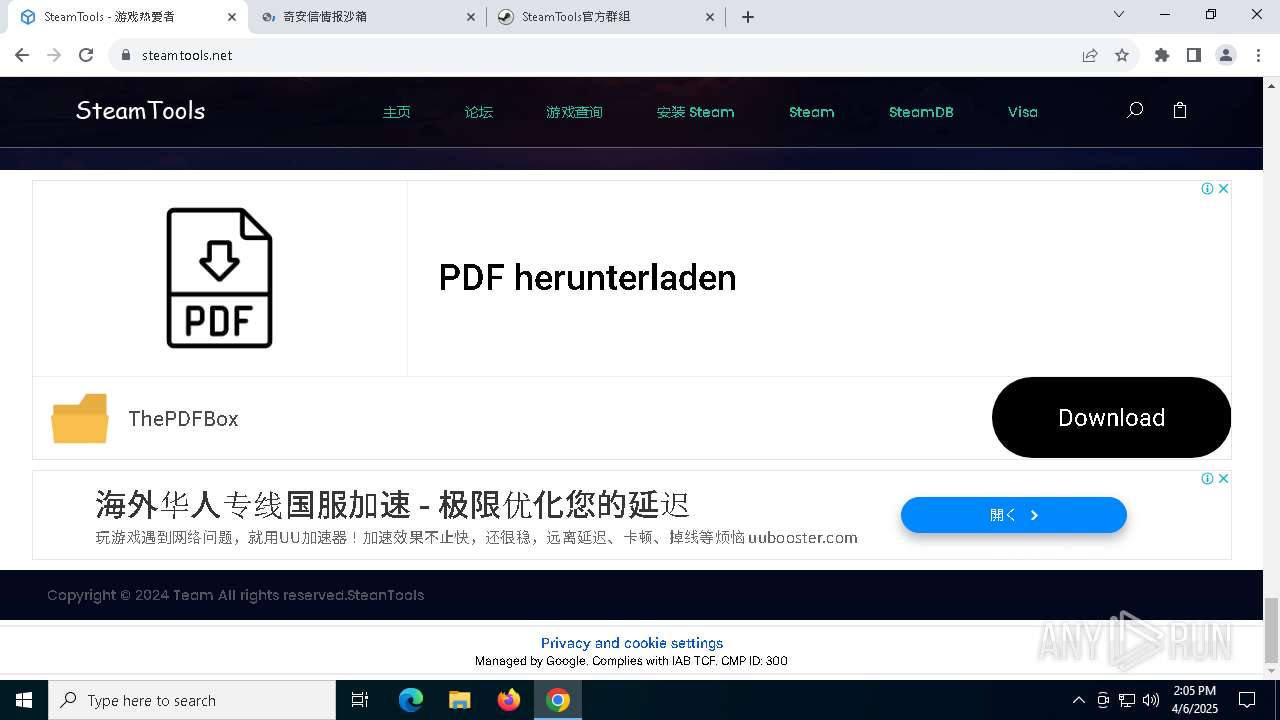Open Windows Task View
The height and width of the screenshot is (720, 1280).
coord(360,700)
